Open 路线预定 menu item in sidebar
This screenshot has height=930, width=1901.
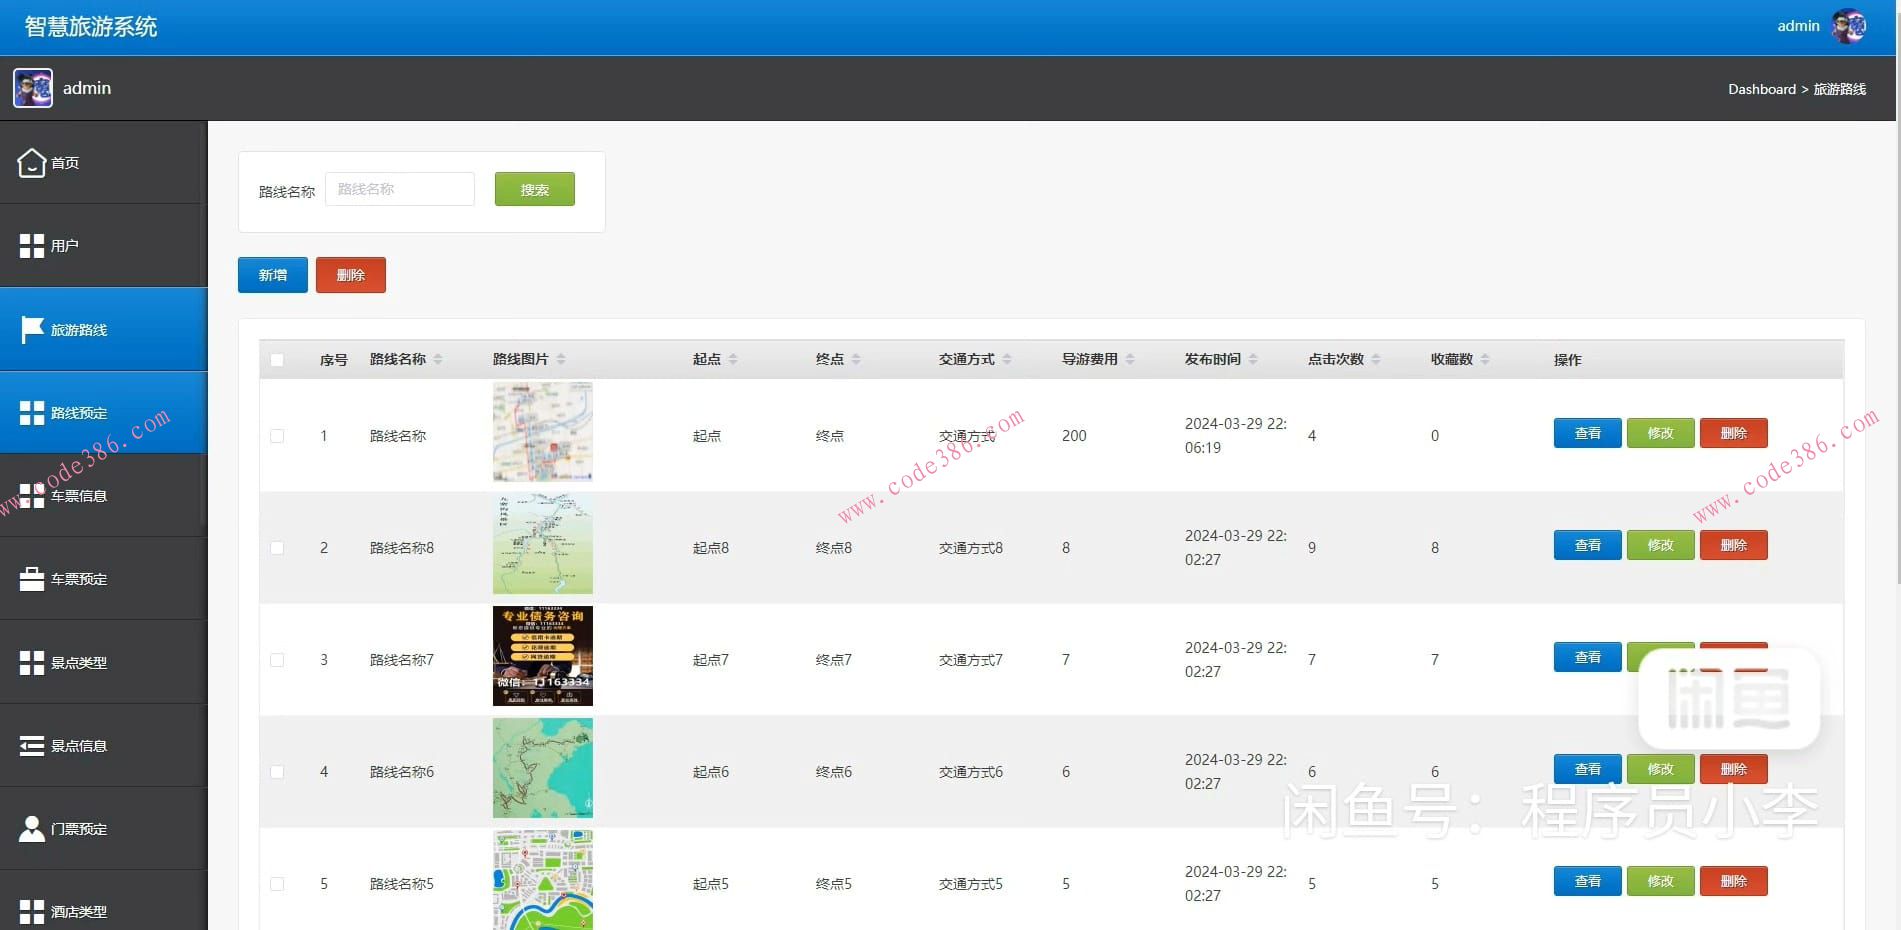point(79,413)
